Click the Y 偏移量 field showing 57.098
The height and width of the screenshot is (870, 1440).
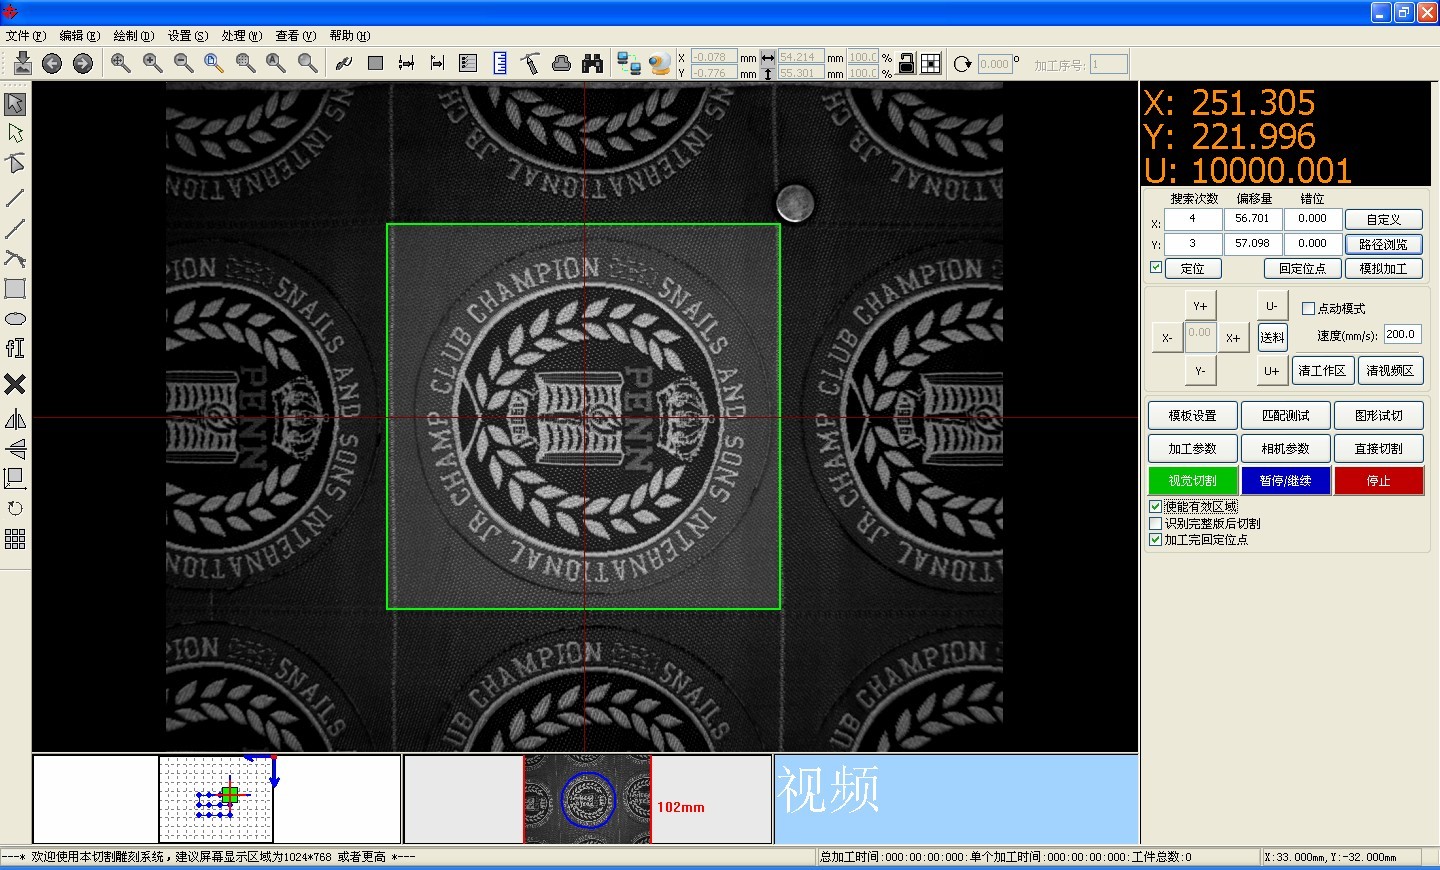click(x=1253, y=243)
